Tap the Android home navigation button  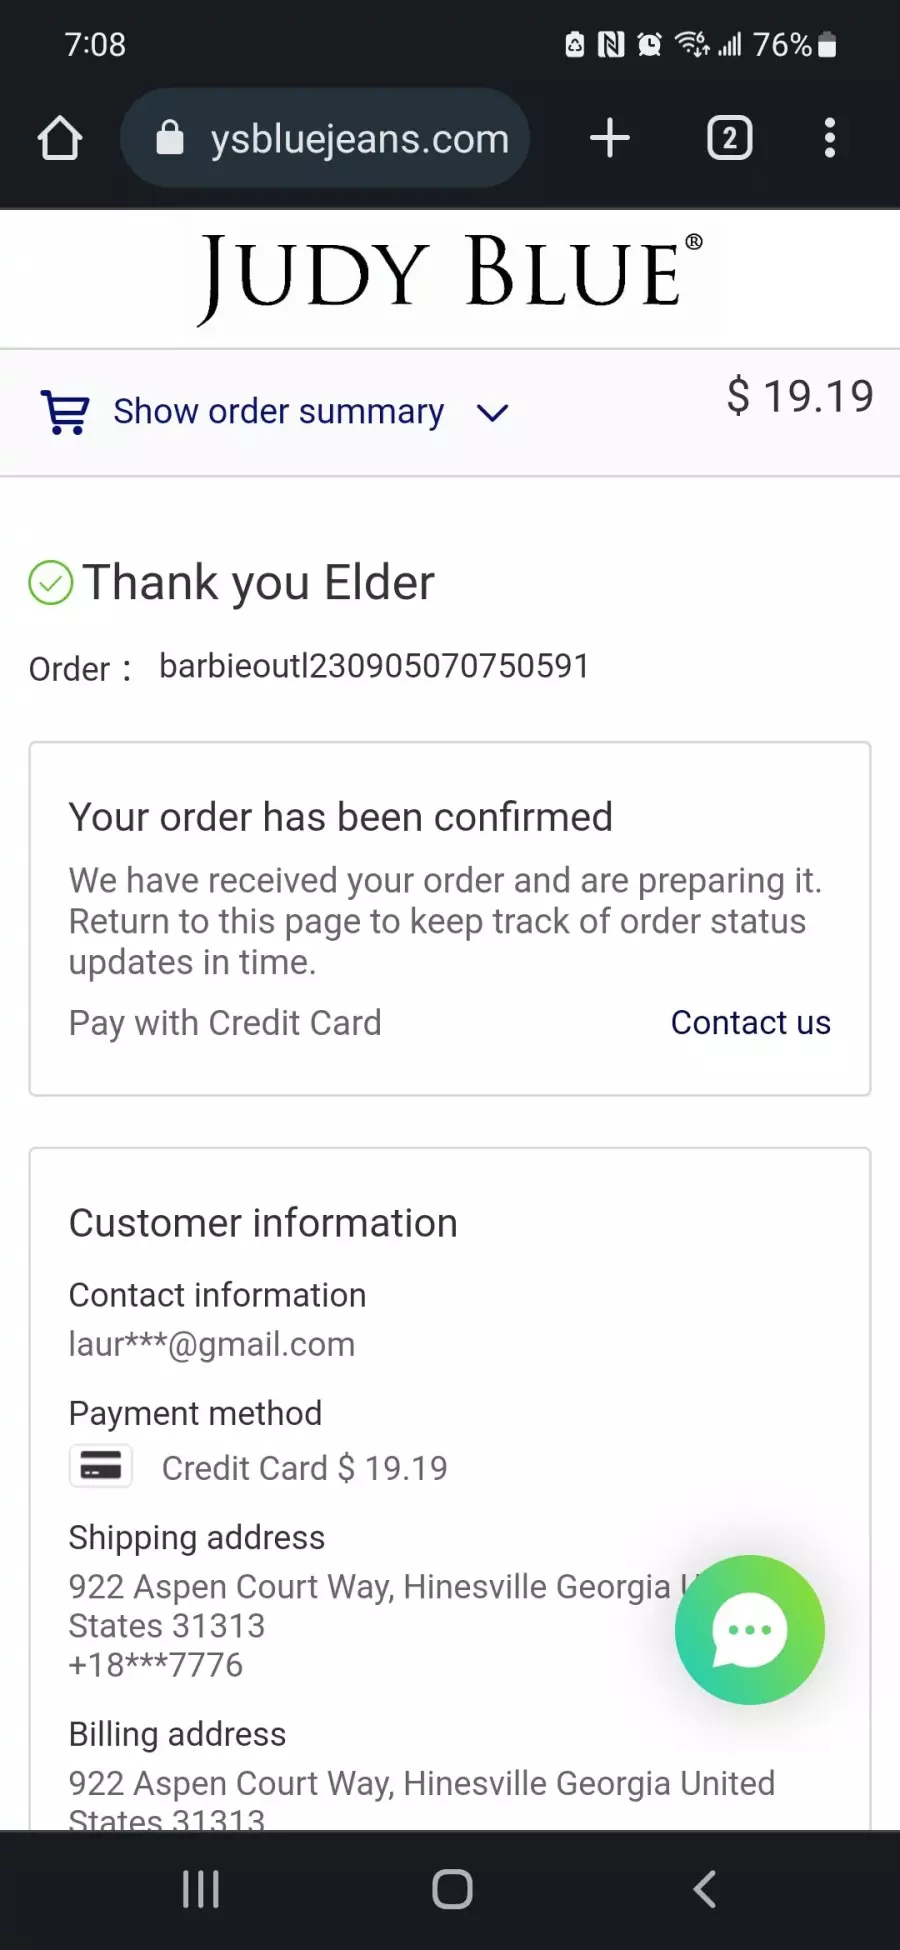click(x=452, y=1889)
